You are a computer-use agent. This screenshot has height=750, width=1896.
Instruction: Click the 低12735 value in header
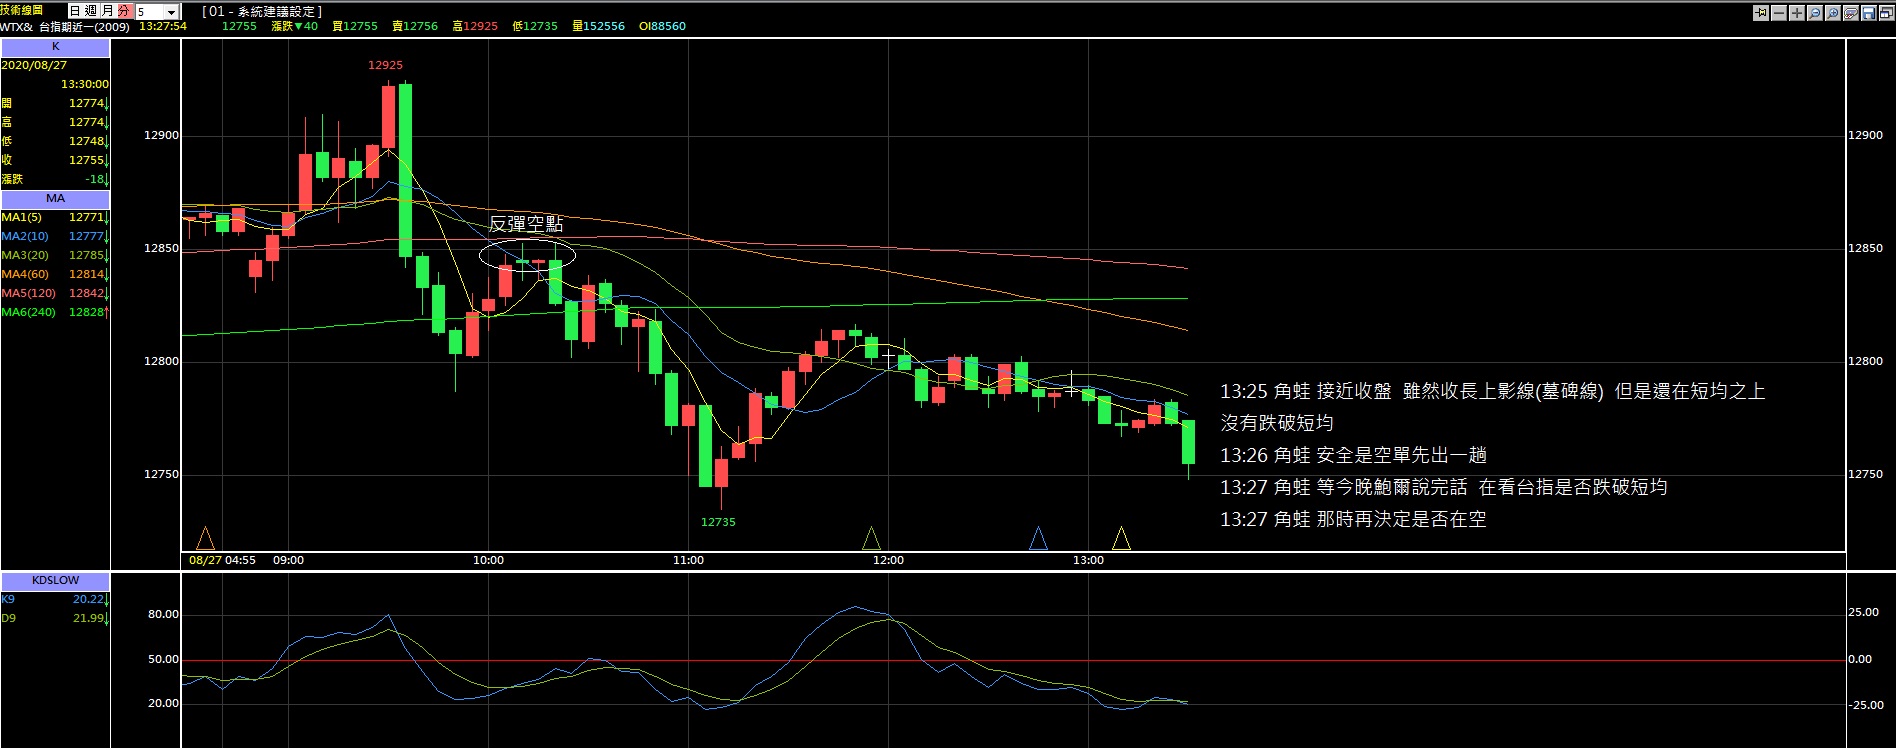click(x=535, y=26)
